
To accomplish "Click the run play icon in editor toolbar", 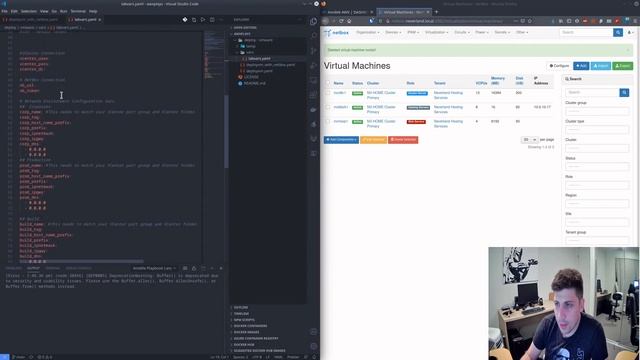I will click(203, 20).
